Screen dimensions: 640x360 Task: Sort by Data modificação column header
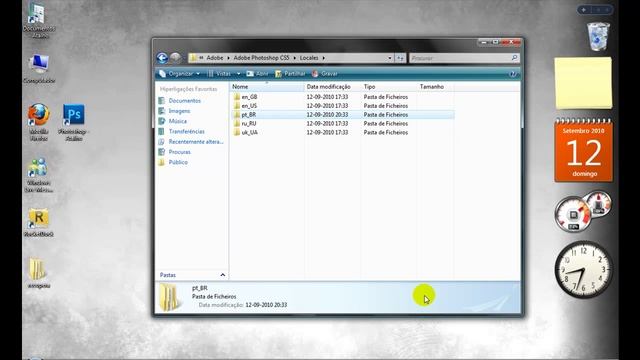333,87
